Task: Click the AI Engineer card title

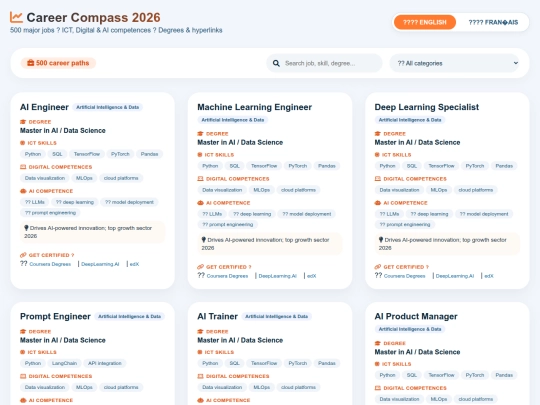Action: (x=44, y=107)
